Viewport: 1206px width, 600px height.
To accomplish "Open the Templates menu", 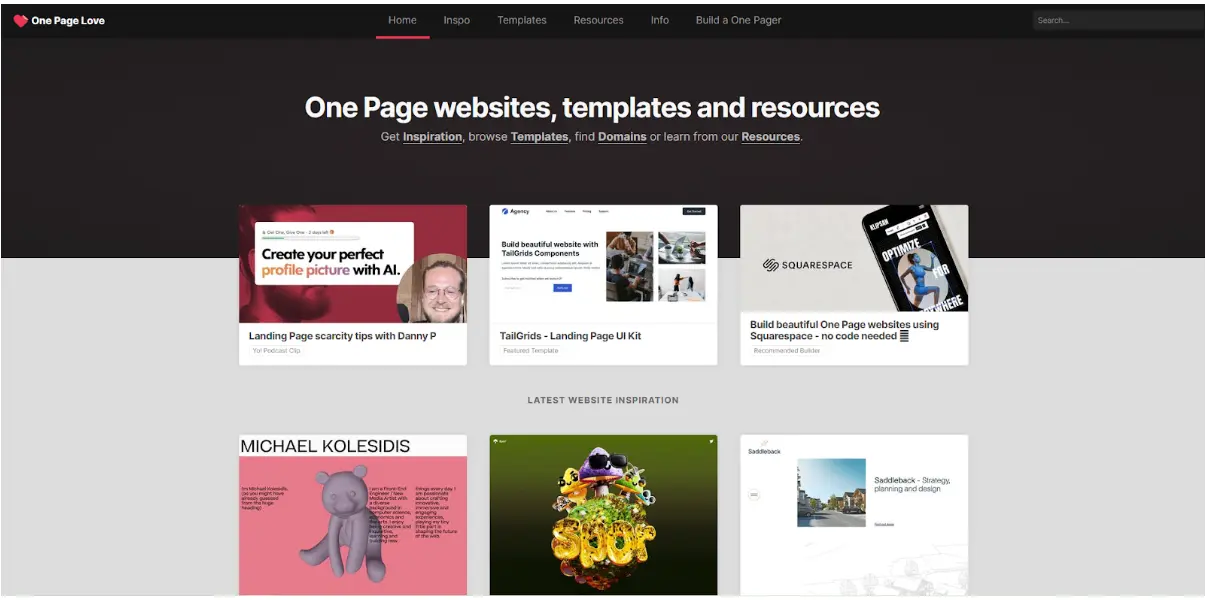I will coord(522,20).
